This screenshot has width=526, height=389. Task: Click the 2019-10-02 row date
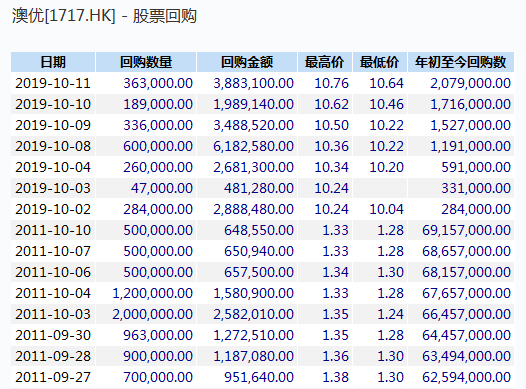(53, 209)
